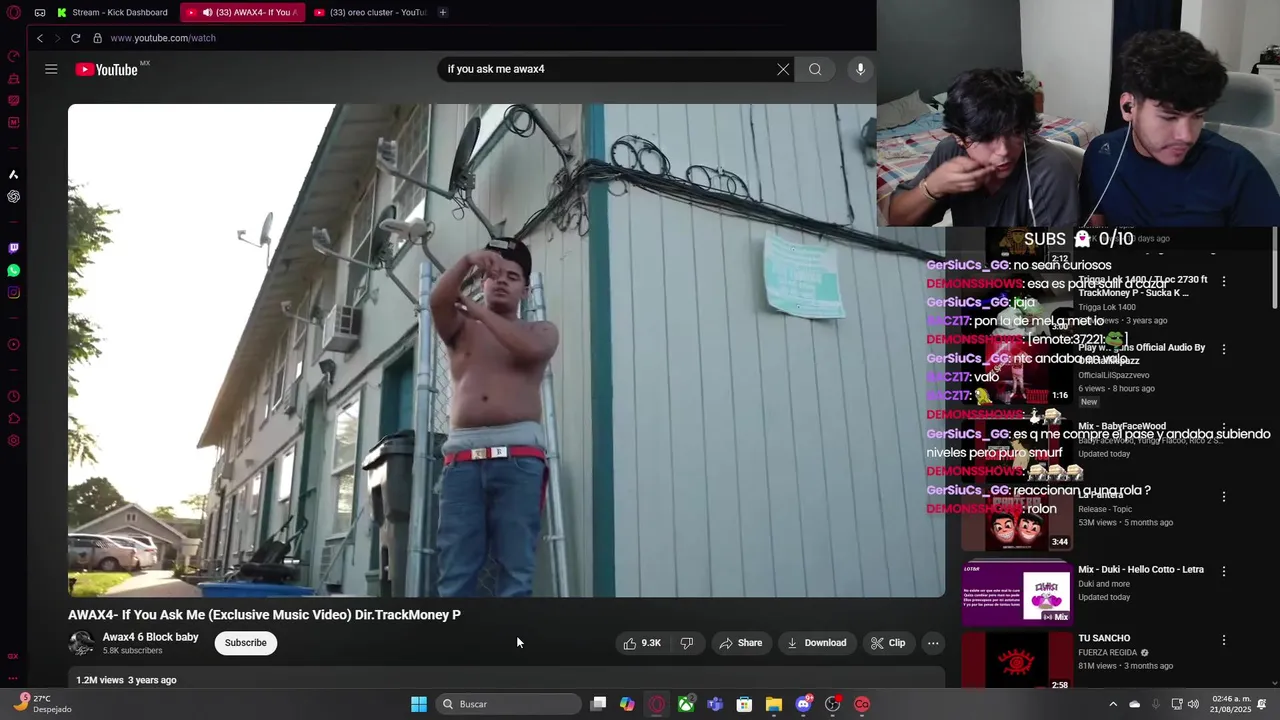Open the Windows Start menu

click(419, 704)
